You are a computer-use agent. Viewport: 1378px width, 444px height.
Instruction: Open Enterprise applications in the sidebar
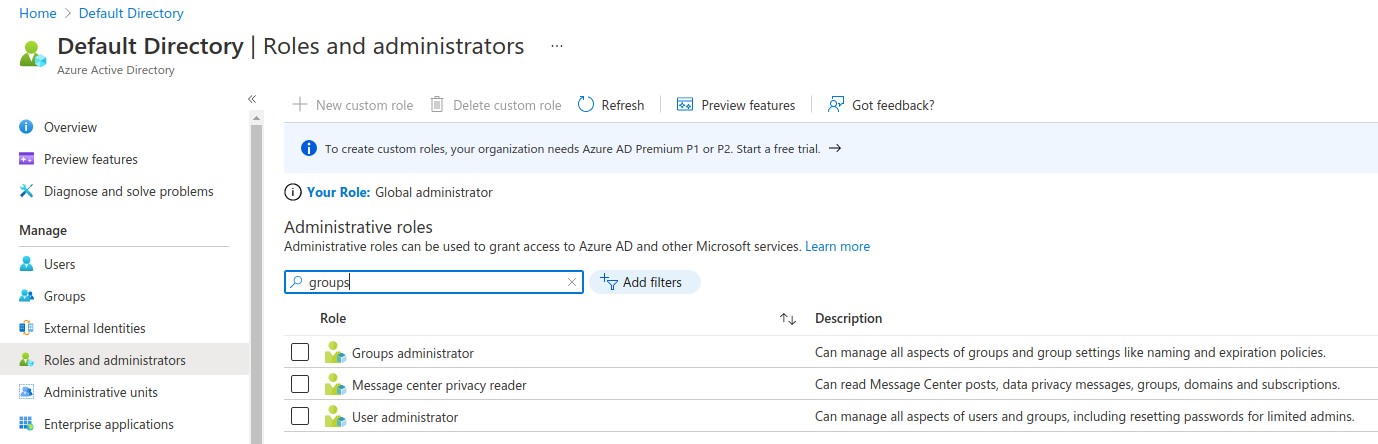108,424
